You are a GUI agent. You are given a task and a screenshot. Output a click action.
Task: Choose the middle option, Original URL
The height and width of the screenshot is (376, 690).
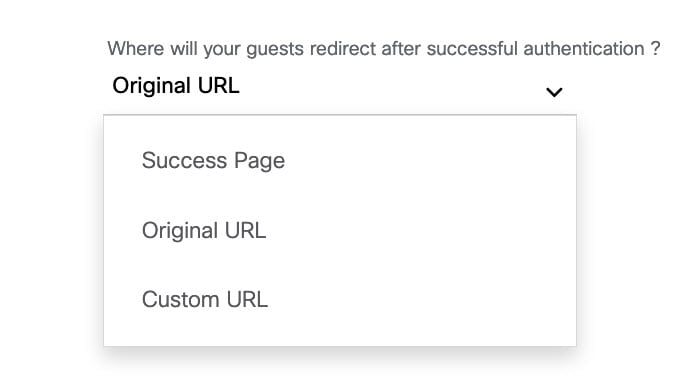340,230
